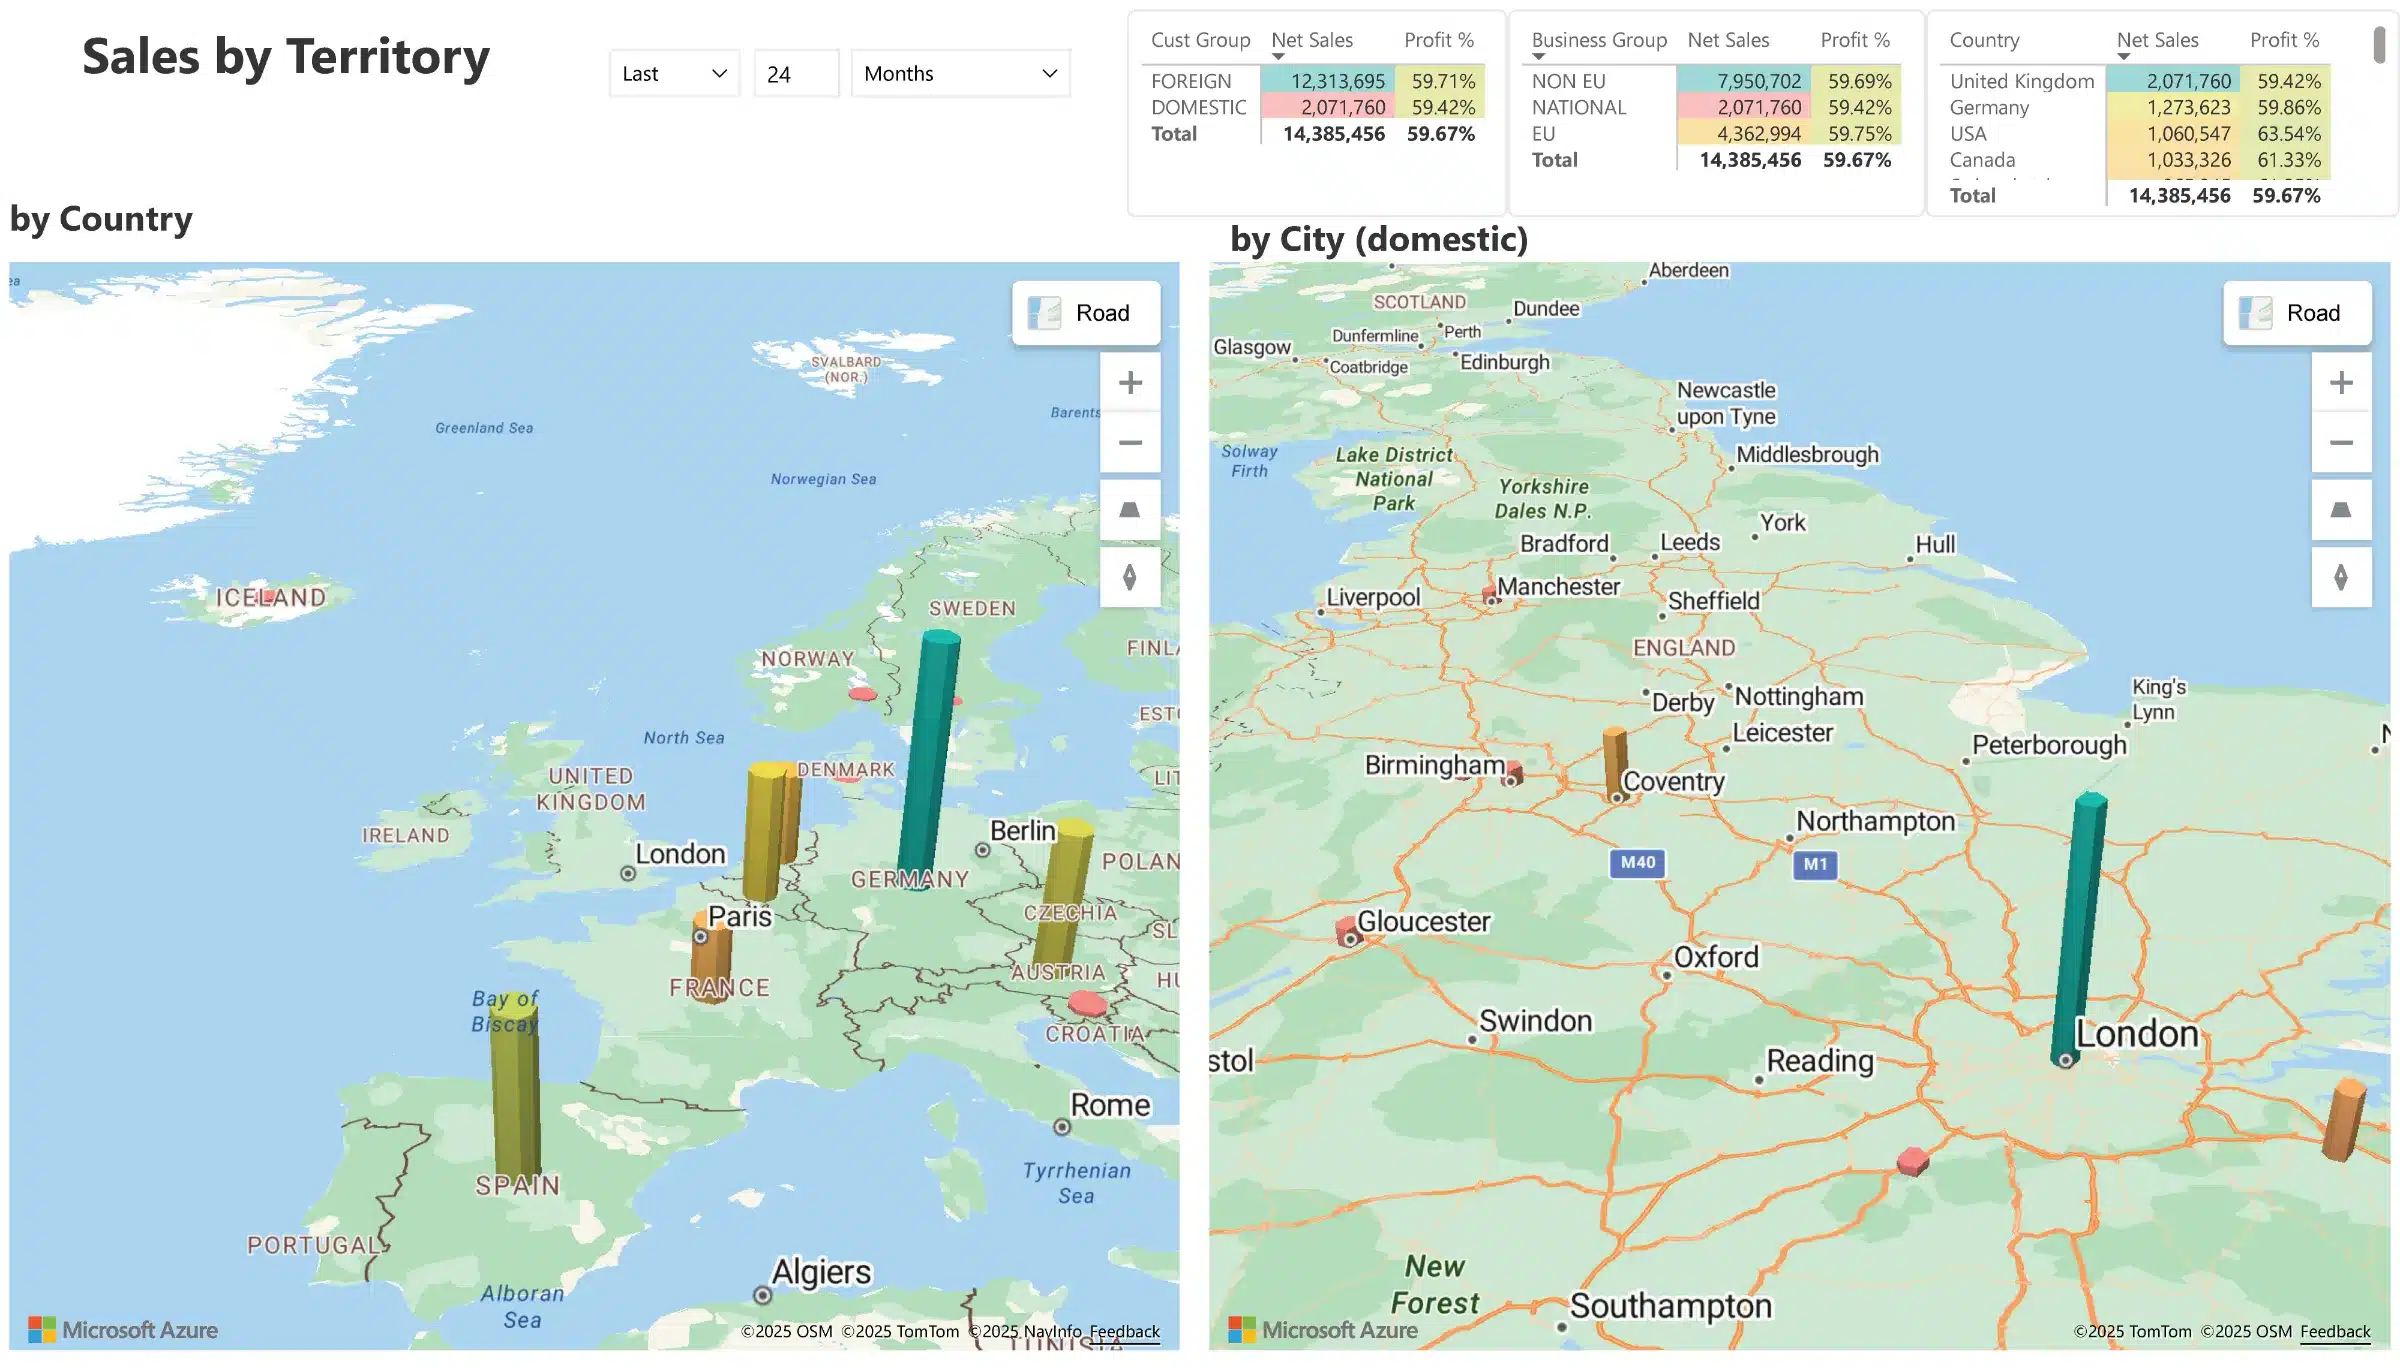Open Road style picker on country map
The height and width of the screenshot is (1368, 2400).
[x=1086, y=313]
